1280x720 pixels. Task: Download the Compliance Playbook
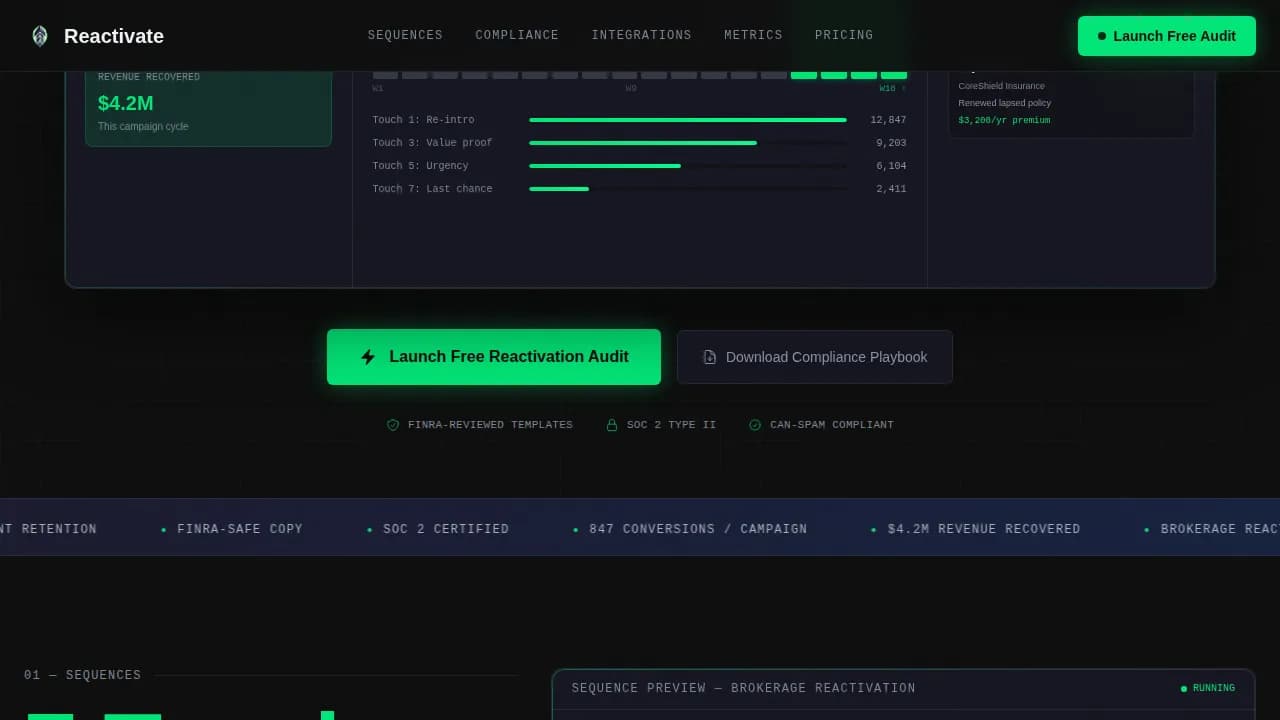(x=815, y=357)
